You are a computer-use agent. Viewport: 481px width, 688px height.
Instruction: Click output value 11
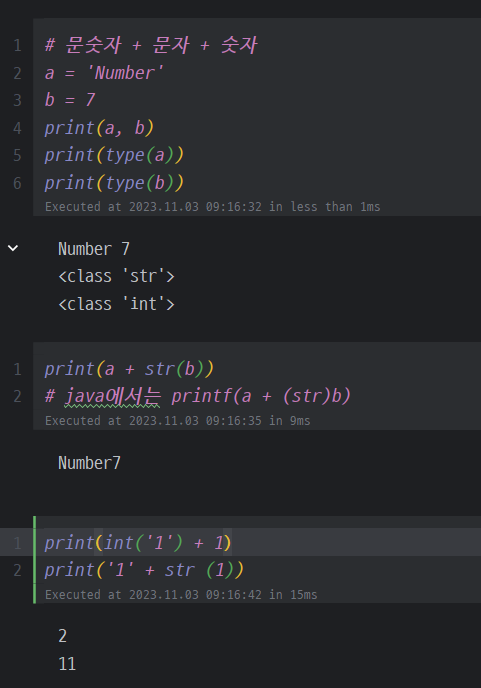67,664
